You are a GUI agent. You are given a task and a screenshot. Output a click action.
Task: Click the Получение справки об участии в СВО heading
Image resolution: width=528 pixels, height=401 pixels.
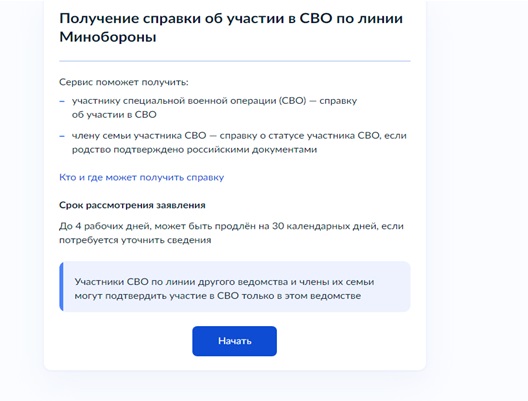pyautogui.click(x=231, y=28)
